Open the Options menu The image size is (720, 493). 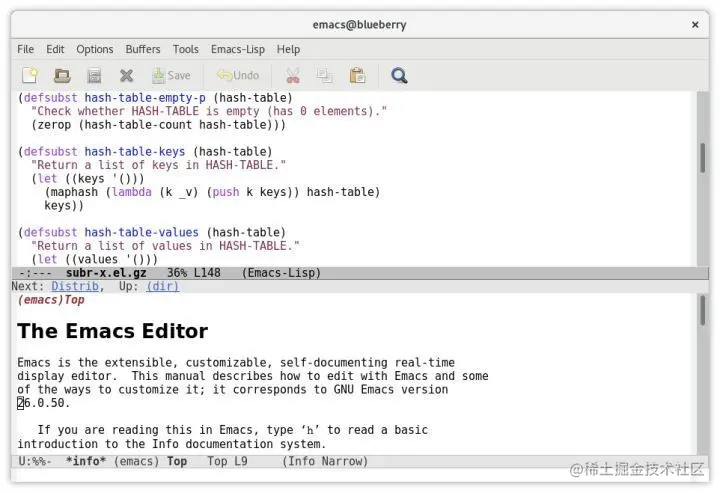point(95,49)
